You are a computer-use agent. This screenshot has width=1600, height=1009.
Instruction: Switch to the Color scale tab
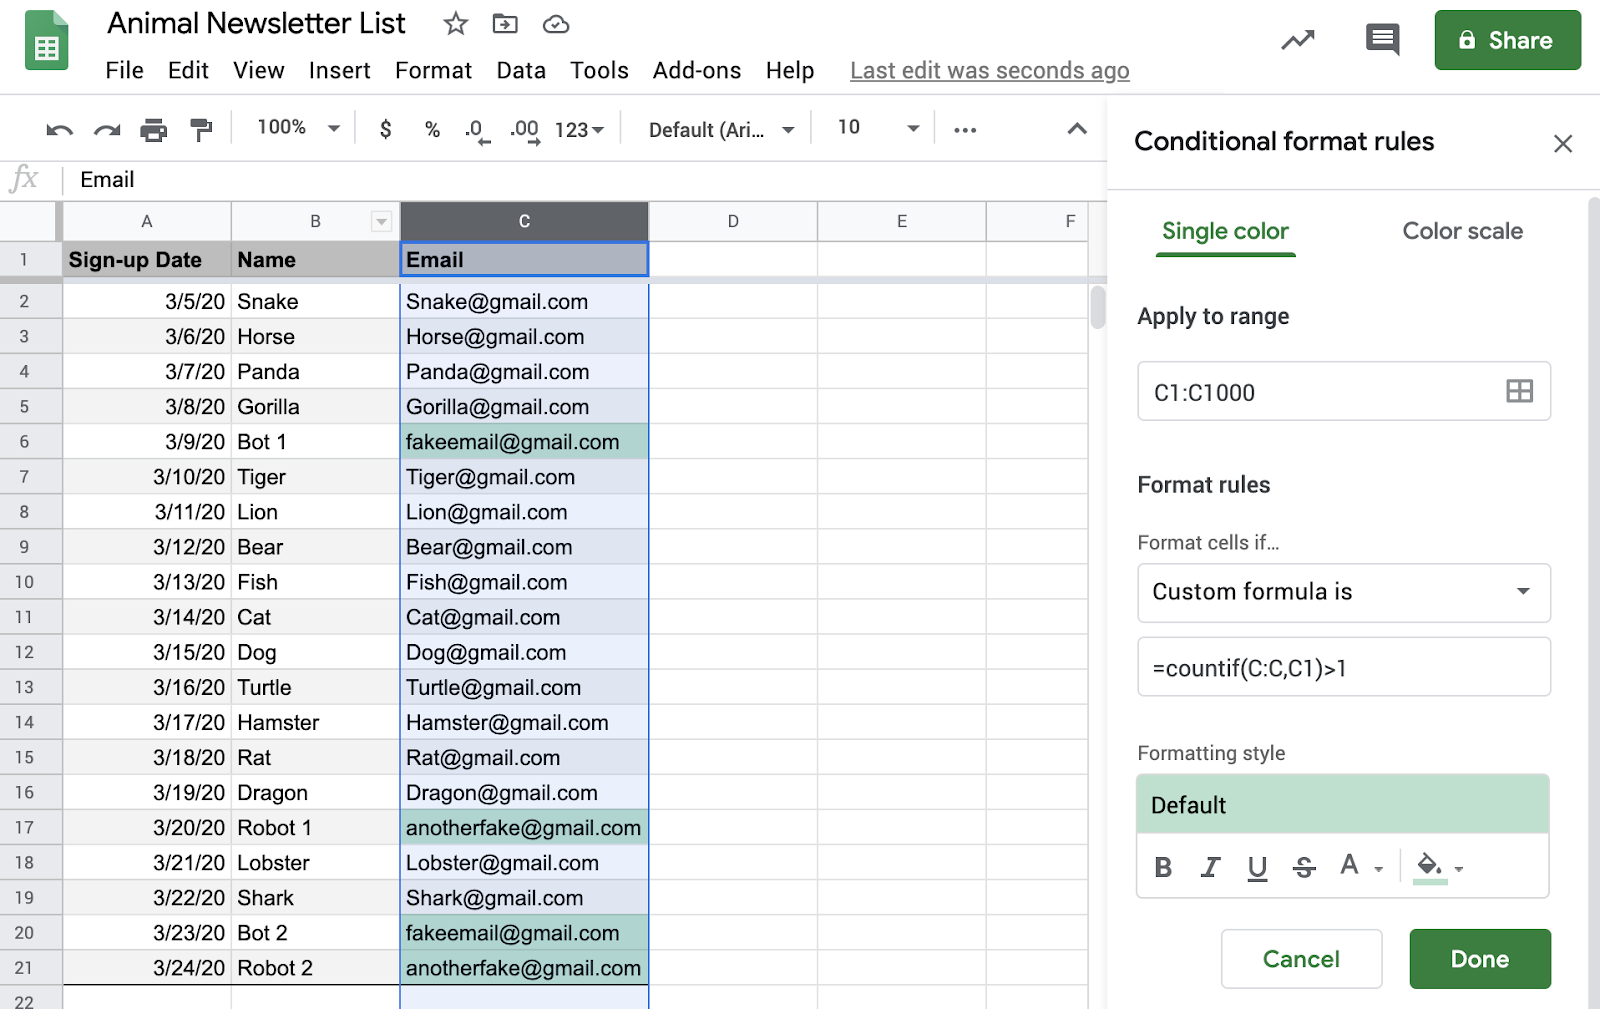tap(1462, 231)
